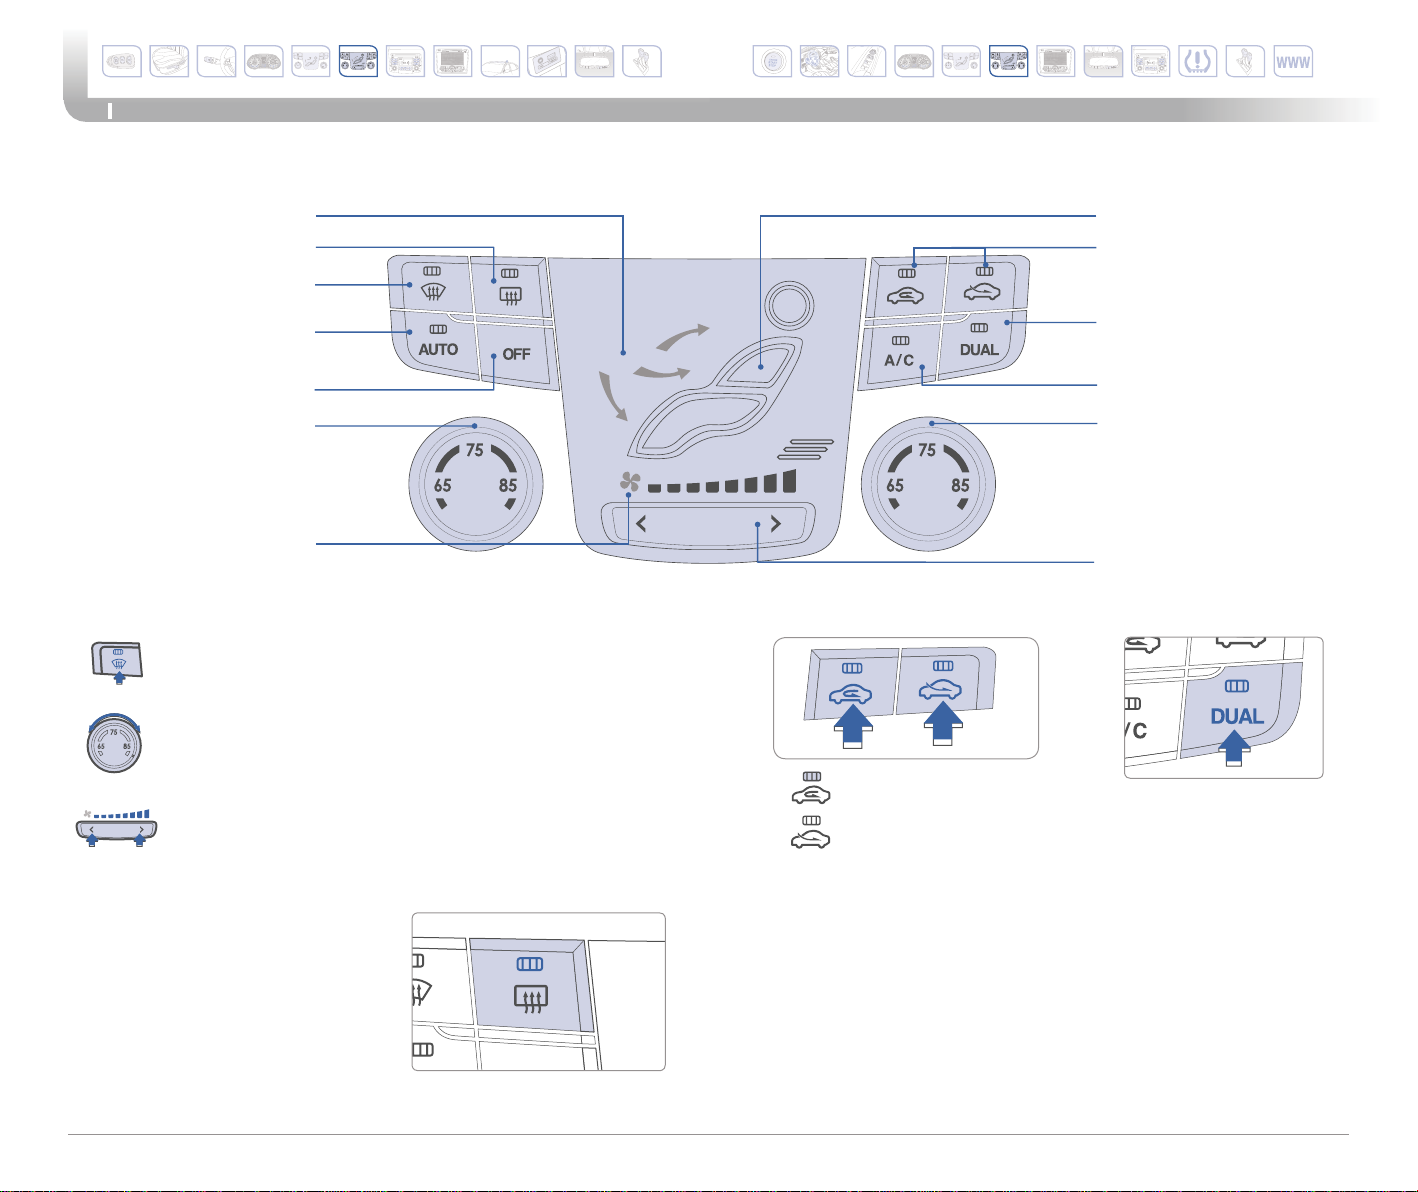Click the small fan speed control illustration
Image resolution: width=1418 pixels, height=1192 pixels.
pos(118,828)
